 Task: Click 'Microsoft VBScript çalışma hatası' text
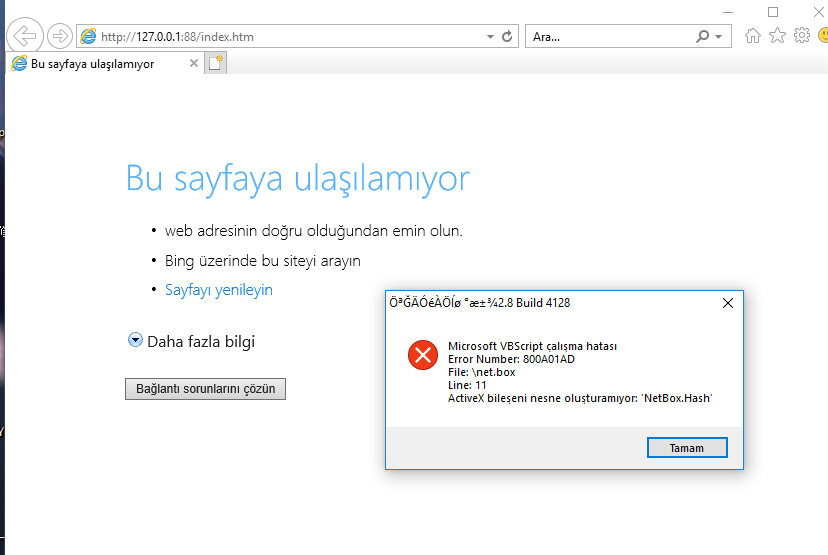tap(532, 346)
